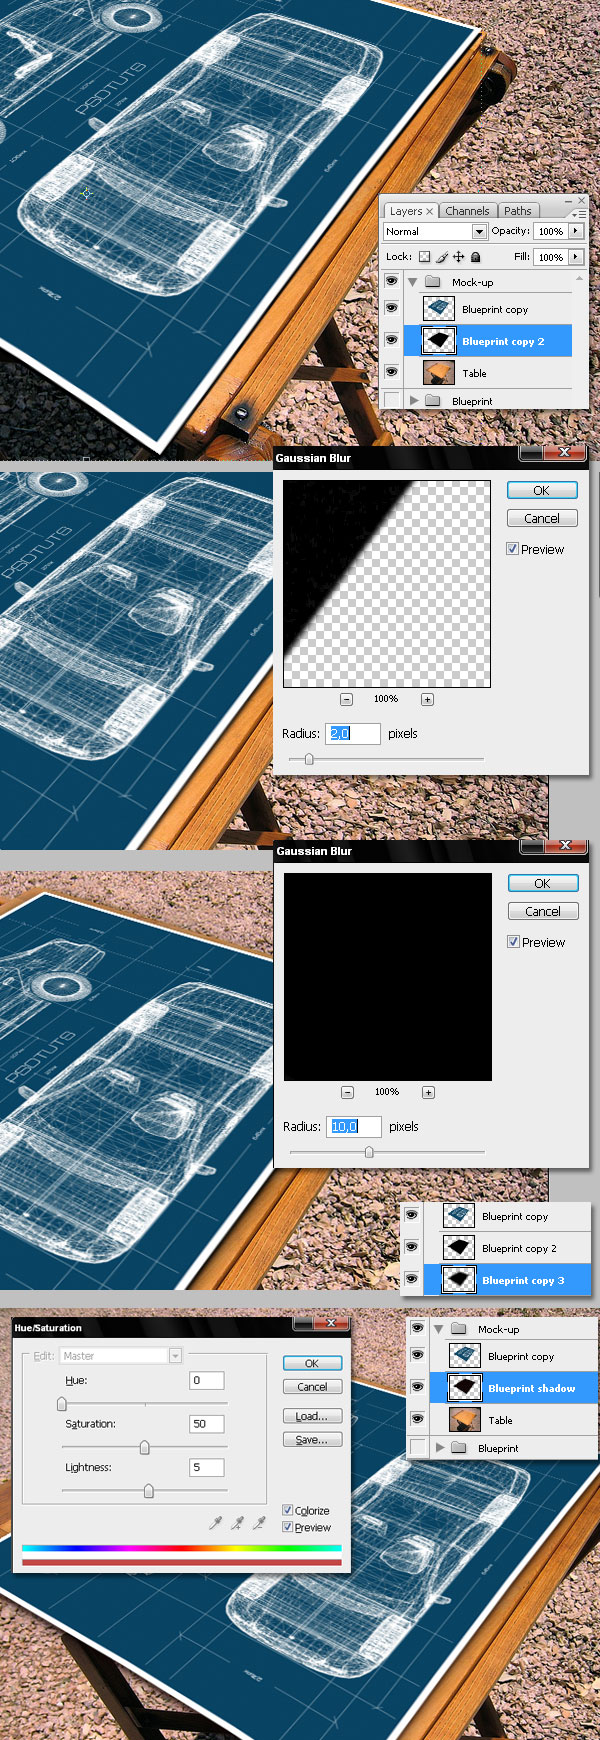The height and width of the screenshot is (1740, 600).
Task: Click the Saturation slider handle
Action: click(144, 1447)
